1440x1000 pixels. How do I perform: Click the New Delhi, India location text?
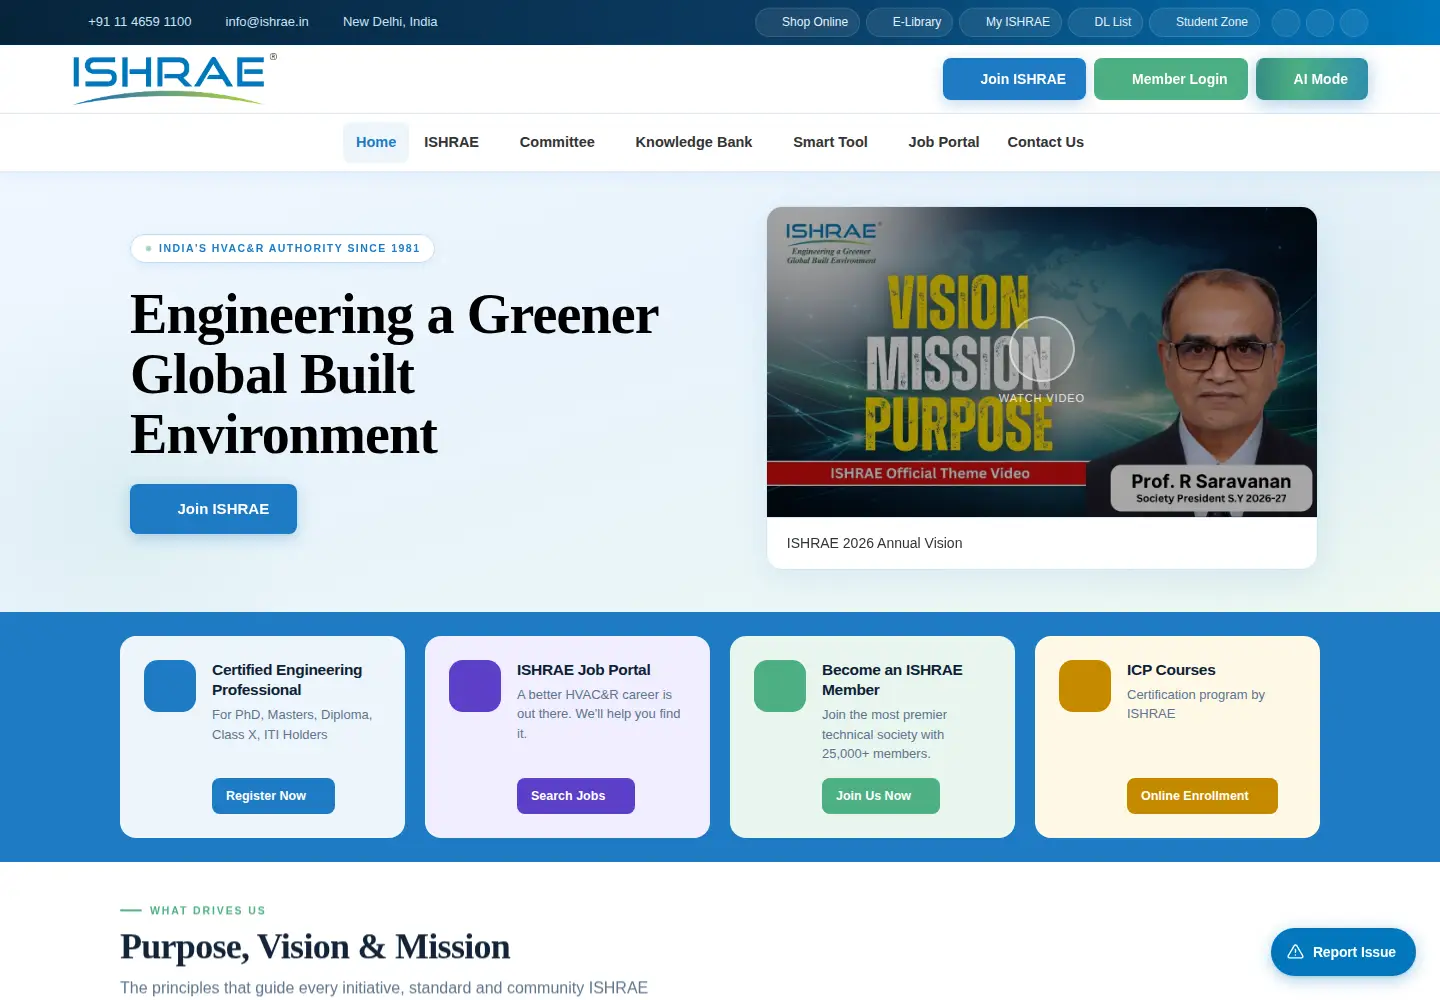click(390, 22)
